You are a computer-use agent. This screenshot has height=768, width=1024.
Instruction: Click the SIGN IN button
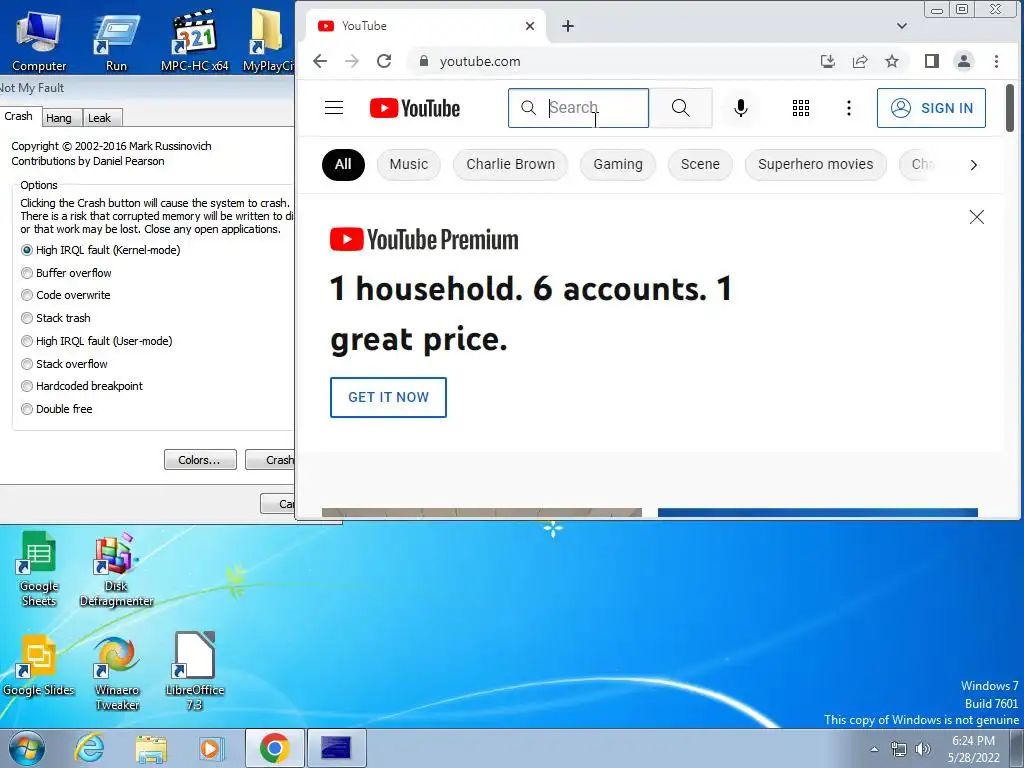931,108
